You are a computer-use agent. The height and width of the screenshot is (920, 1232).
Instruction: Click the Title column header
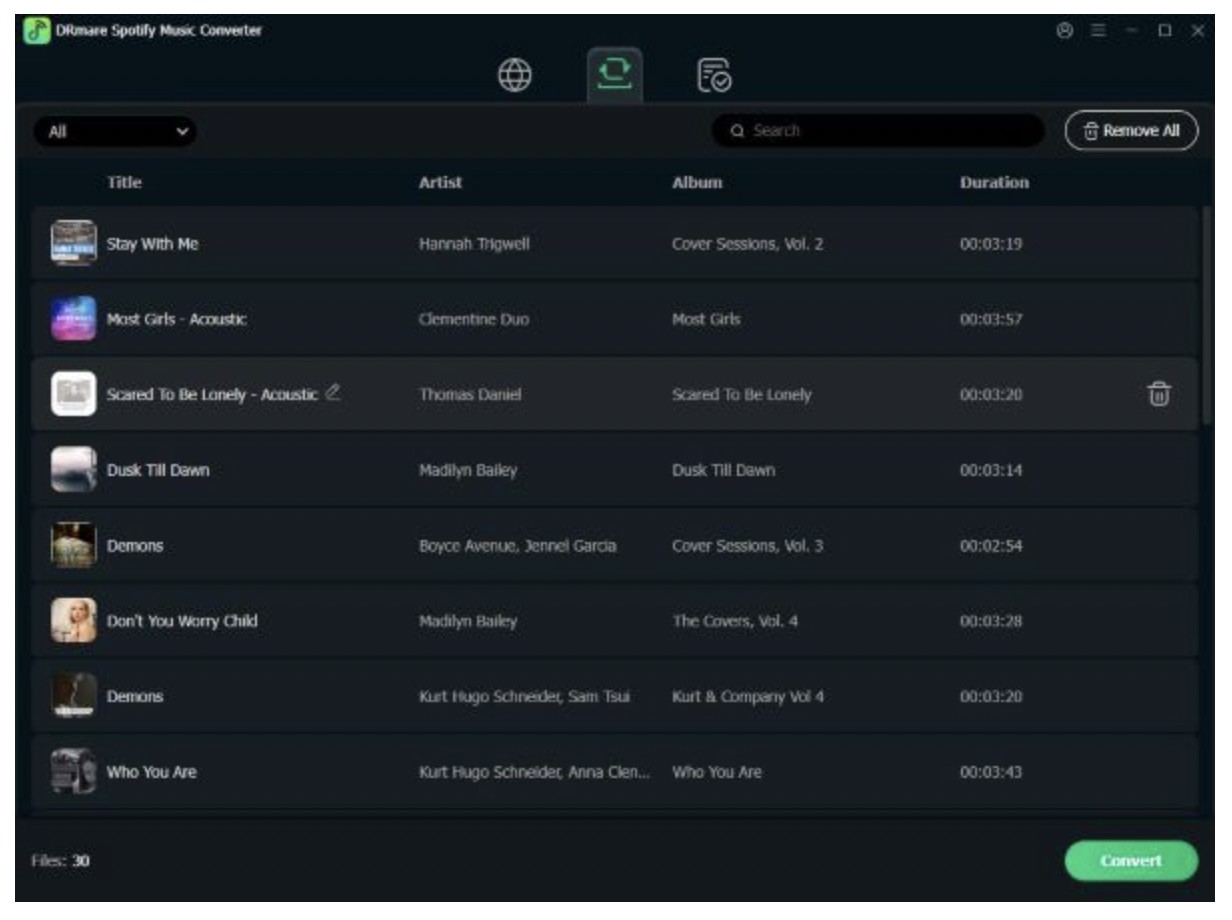click(x=125, y=184)
